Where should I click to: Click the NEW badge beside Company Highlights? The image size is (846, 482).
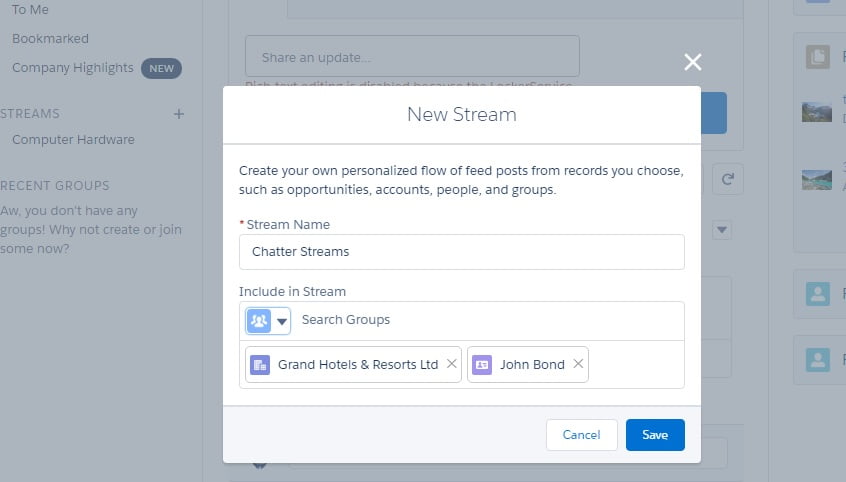(x=161, y=69)
